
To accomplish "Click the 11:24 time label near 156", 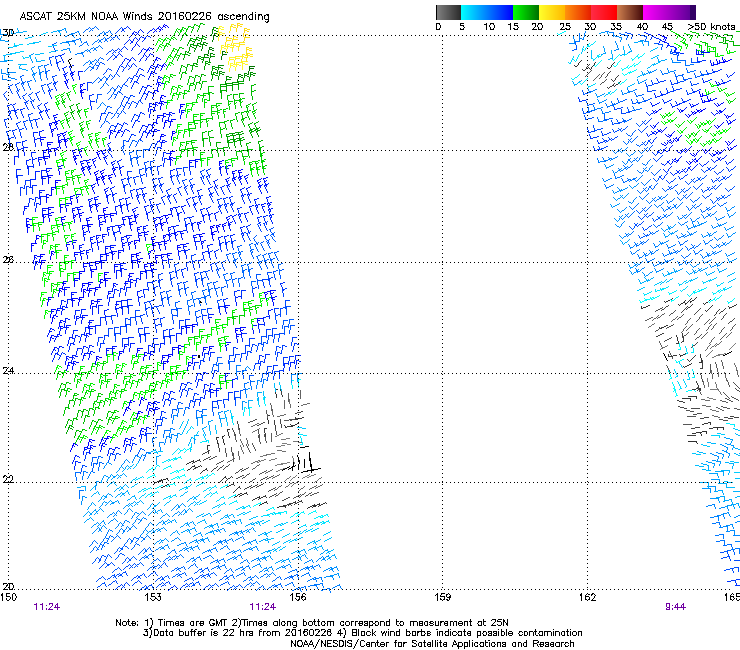I will point(262,607).
